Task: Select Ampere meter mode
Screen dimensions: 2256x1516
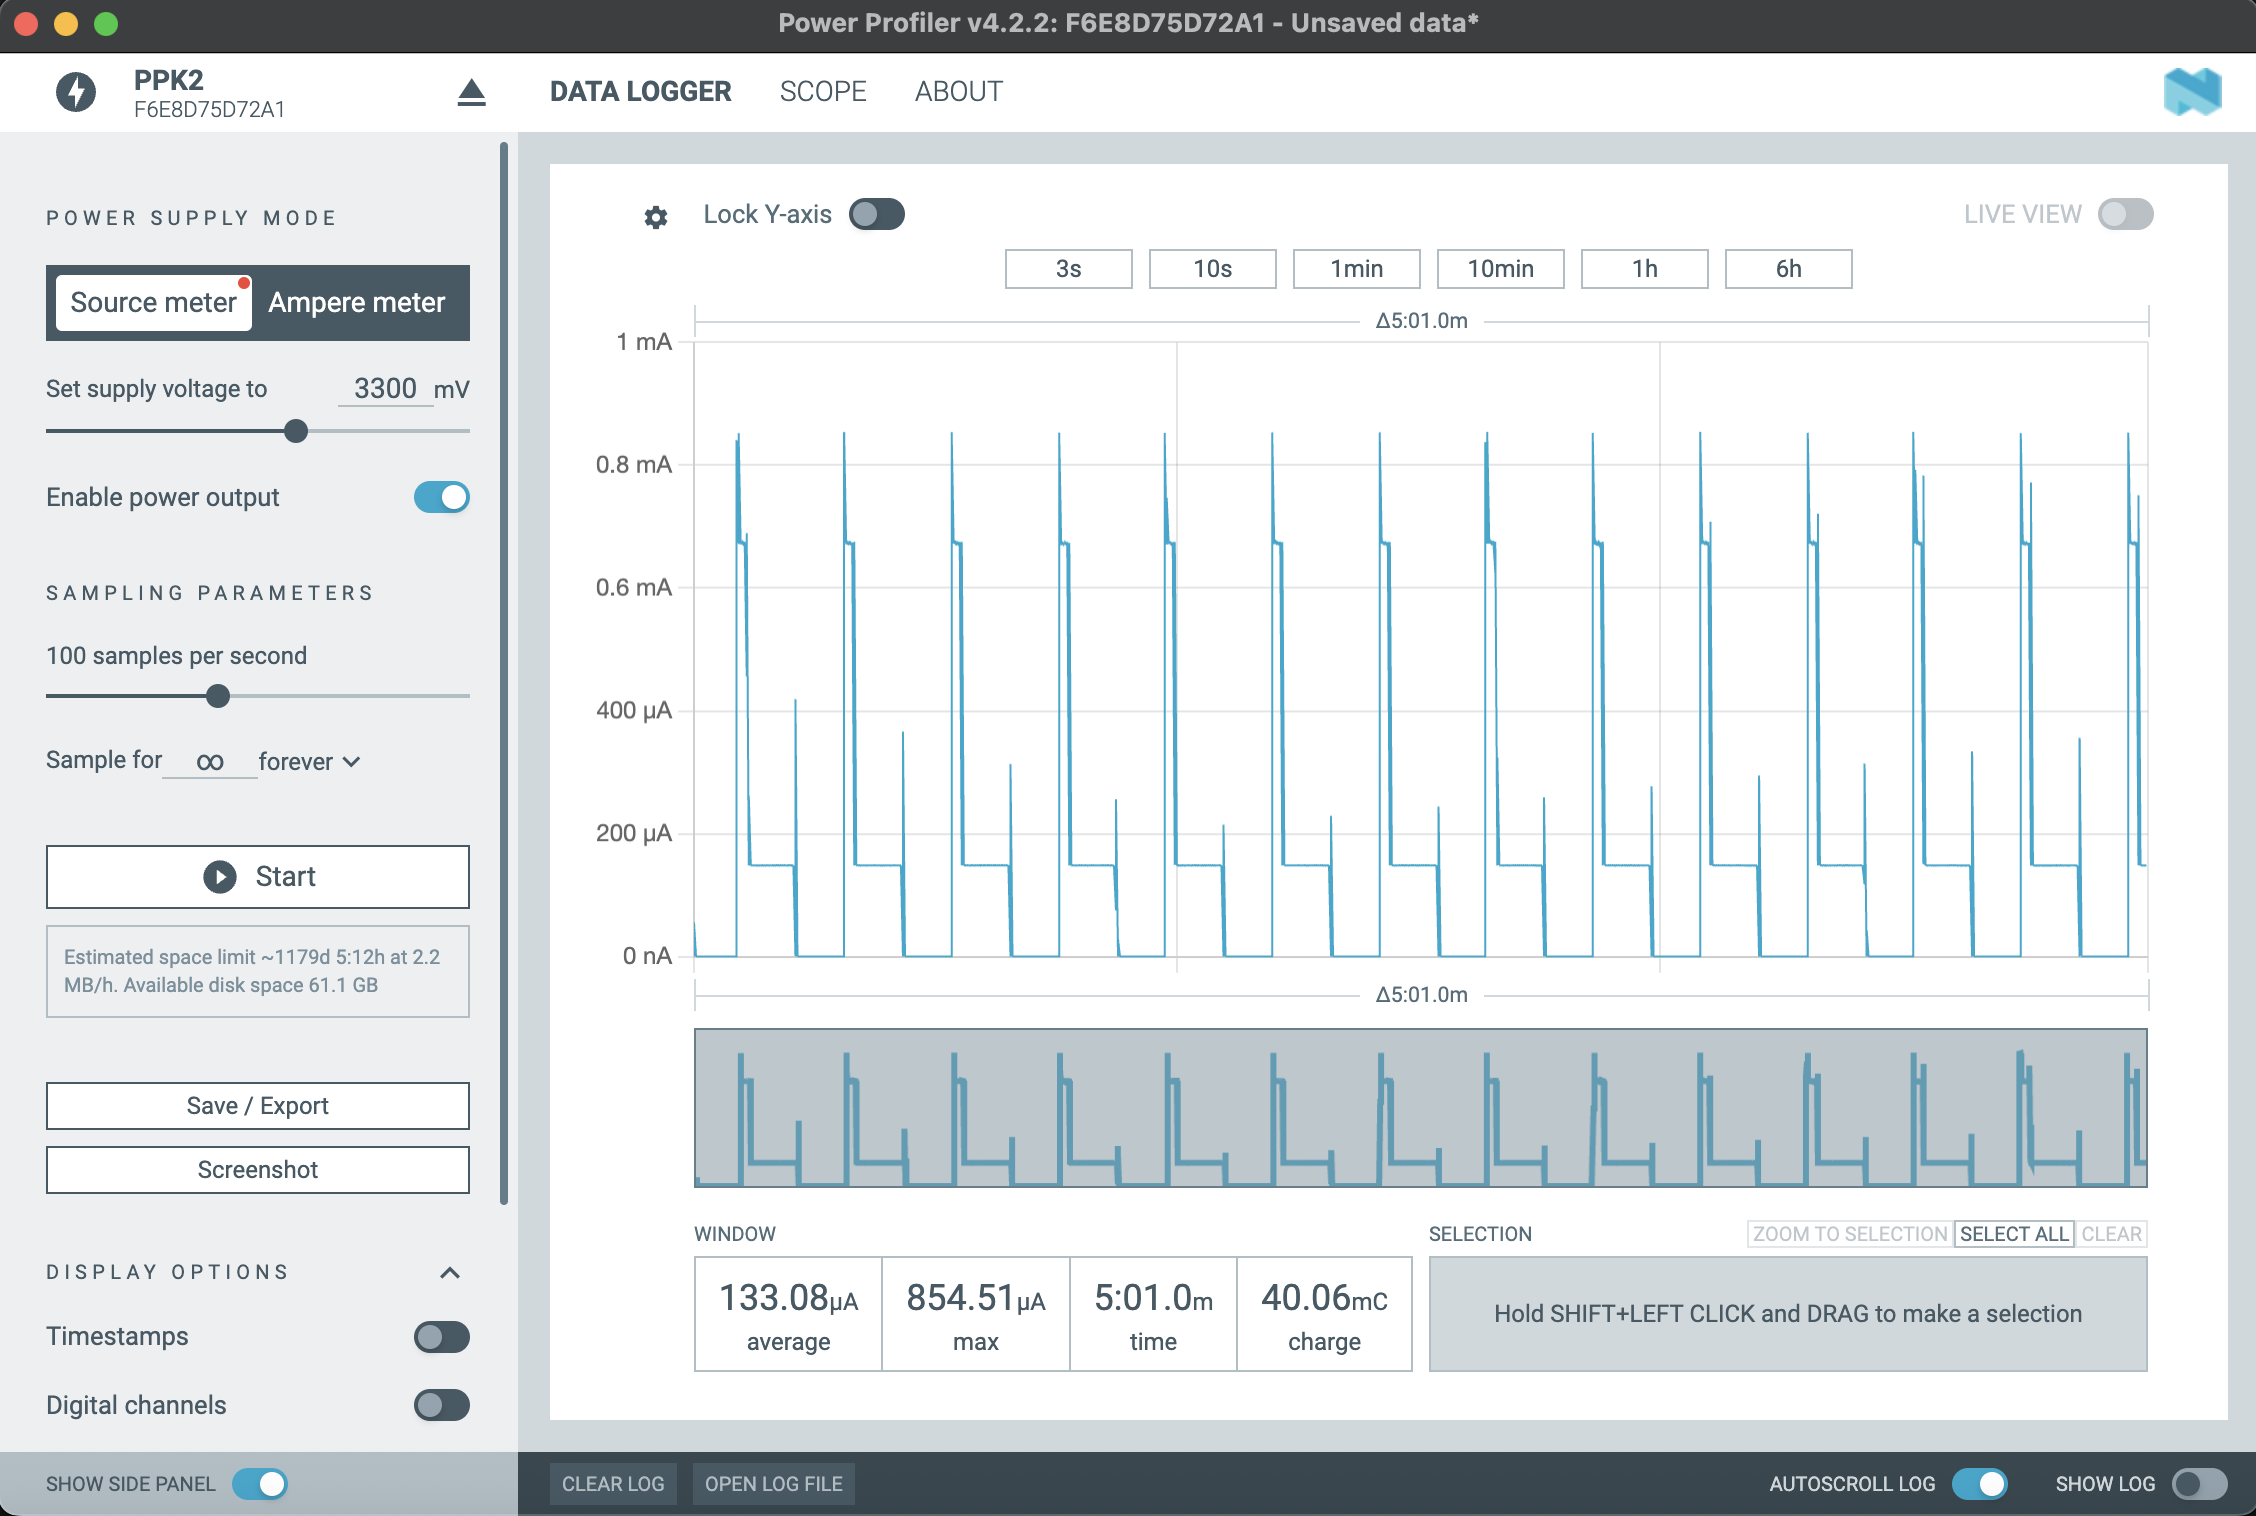Action: 356,303
